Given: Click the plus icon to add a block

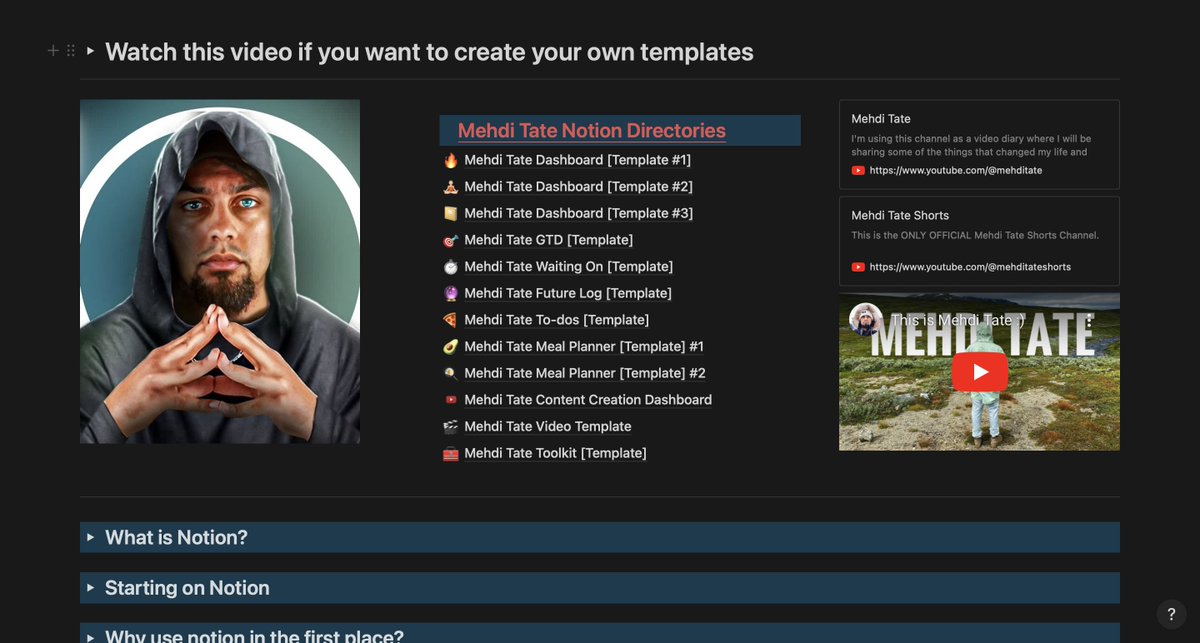Looking at the screenshot, I should [53, 51].
